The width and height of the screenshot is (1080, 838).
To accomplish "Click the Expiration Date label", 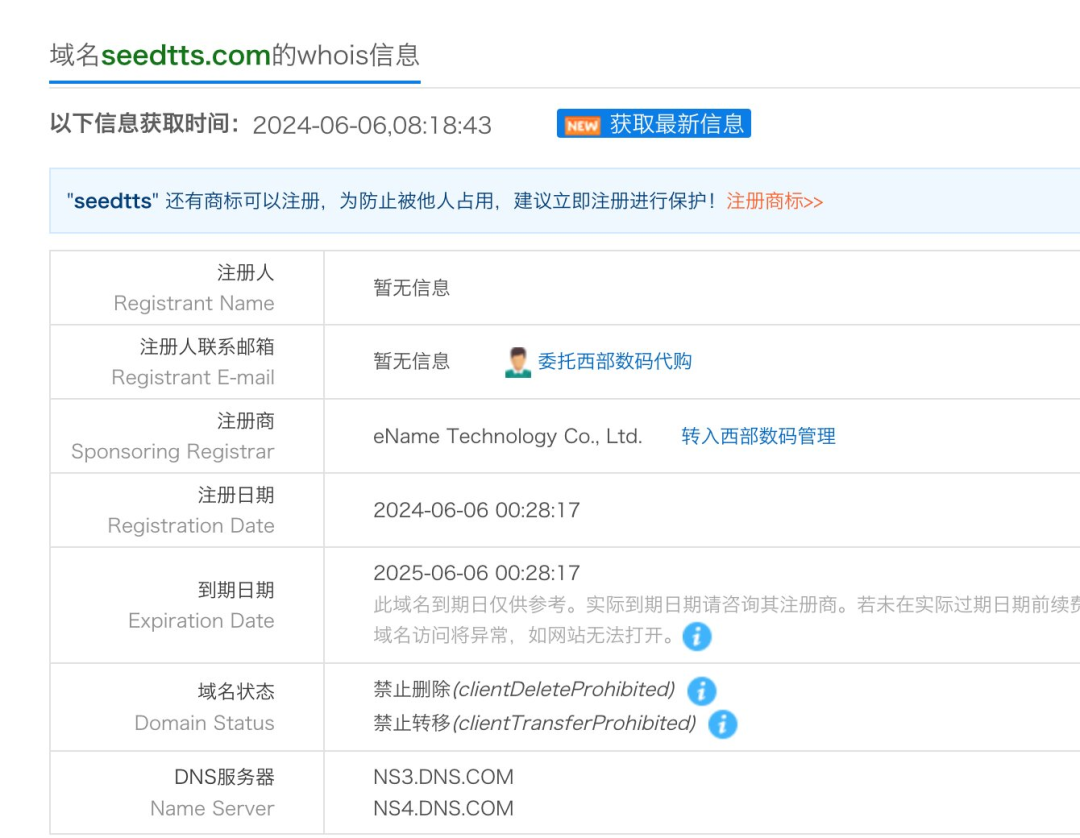I will tap(201, 621).
